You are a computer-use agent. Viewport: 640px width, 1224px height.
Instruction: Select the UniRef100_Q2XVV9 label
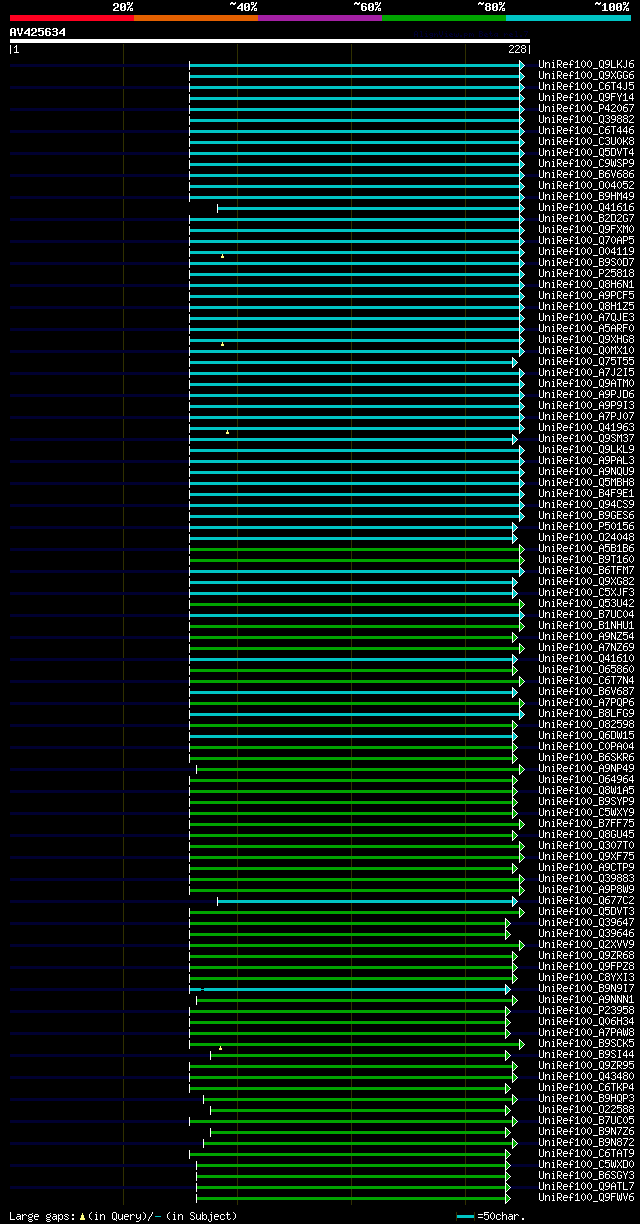tap(586, 944)
